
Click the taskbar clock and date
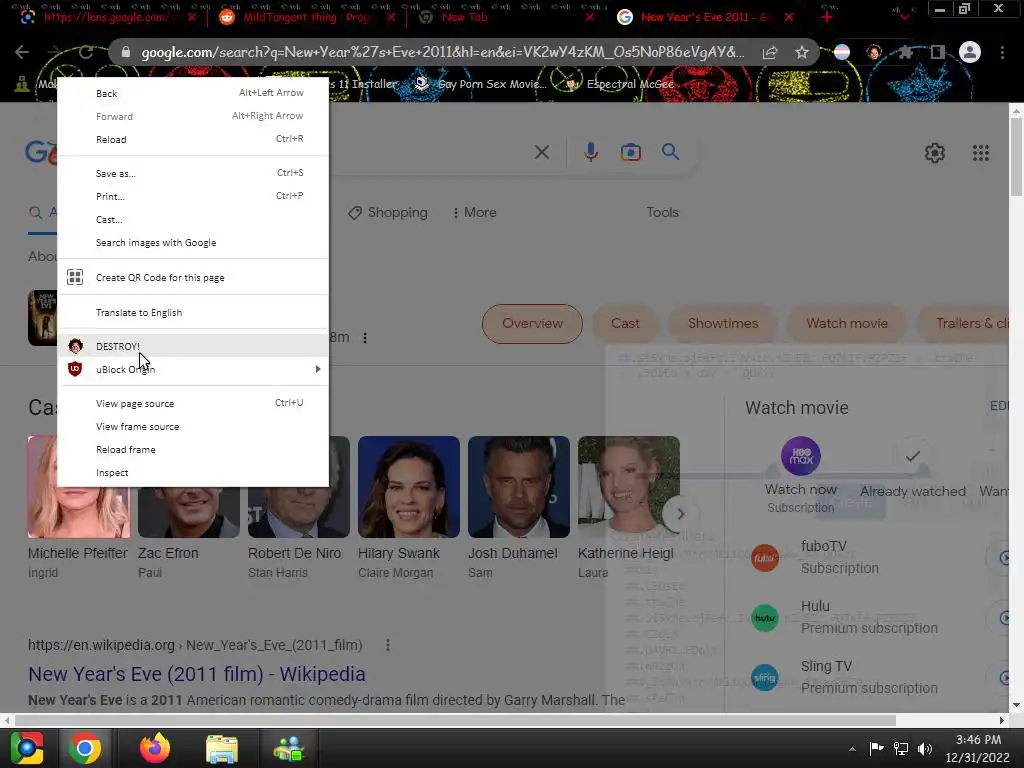tap(978, 748)
